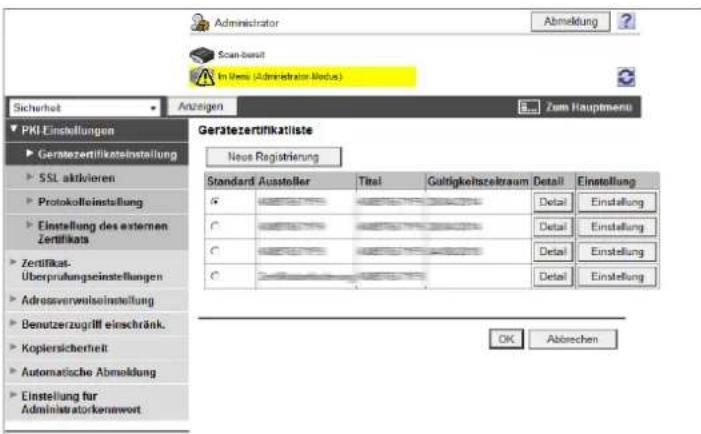Open Detail for second certificate
The width and height of the screenshot is (701, 434).
553,227
